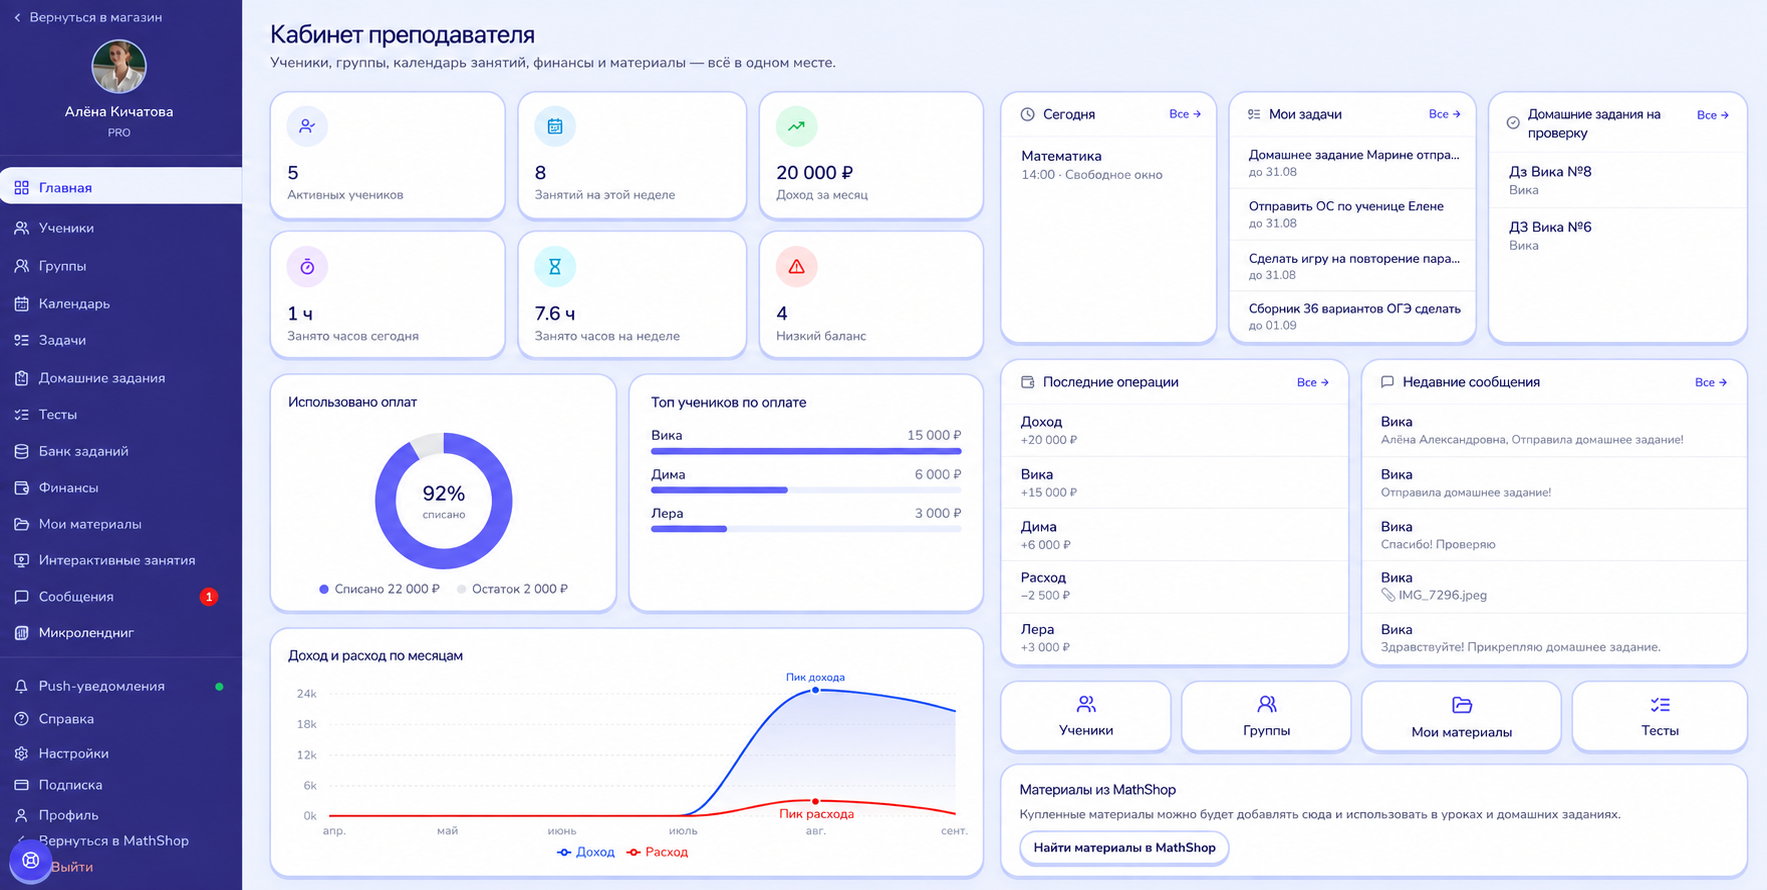Click the Микролендинг sidebar icon
Screen dimensions: 1767x890
[x=21, y=633]
